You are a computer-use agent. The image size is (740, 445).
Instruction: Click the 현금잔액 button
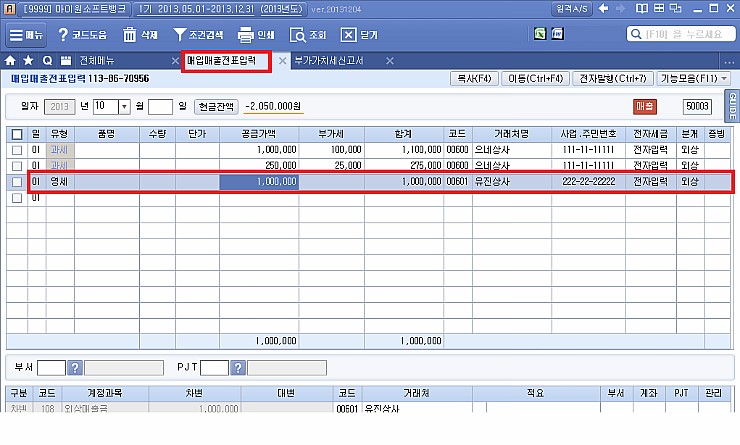point(216,107)
